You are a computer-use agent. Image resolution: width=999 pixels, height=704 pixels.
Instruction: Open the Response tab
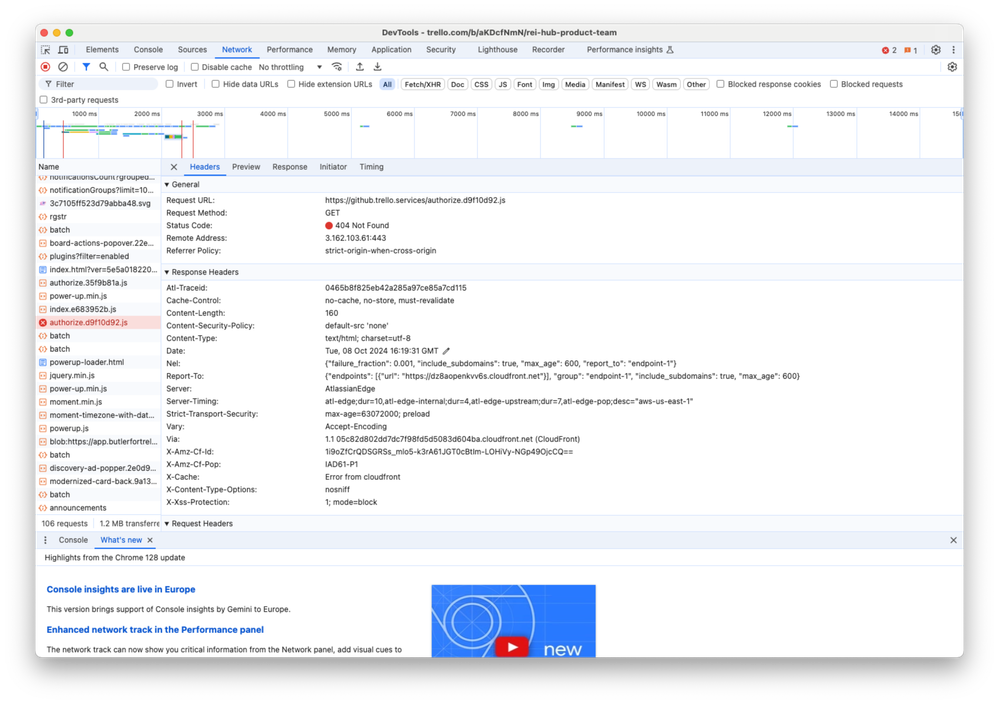click(x=289, y=167)
